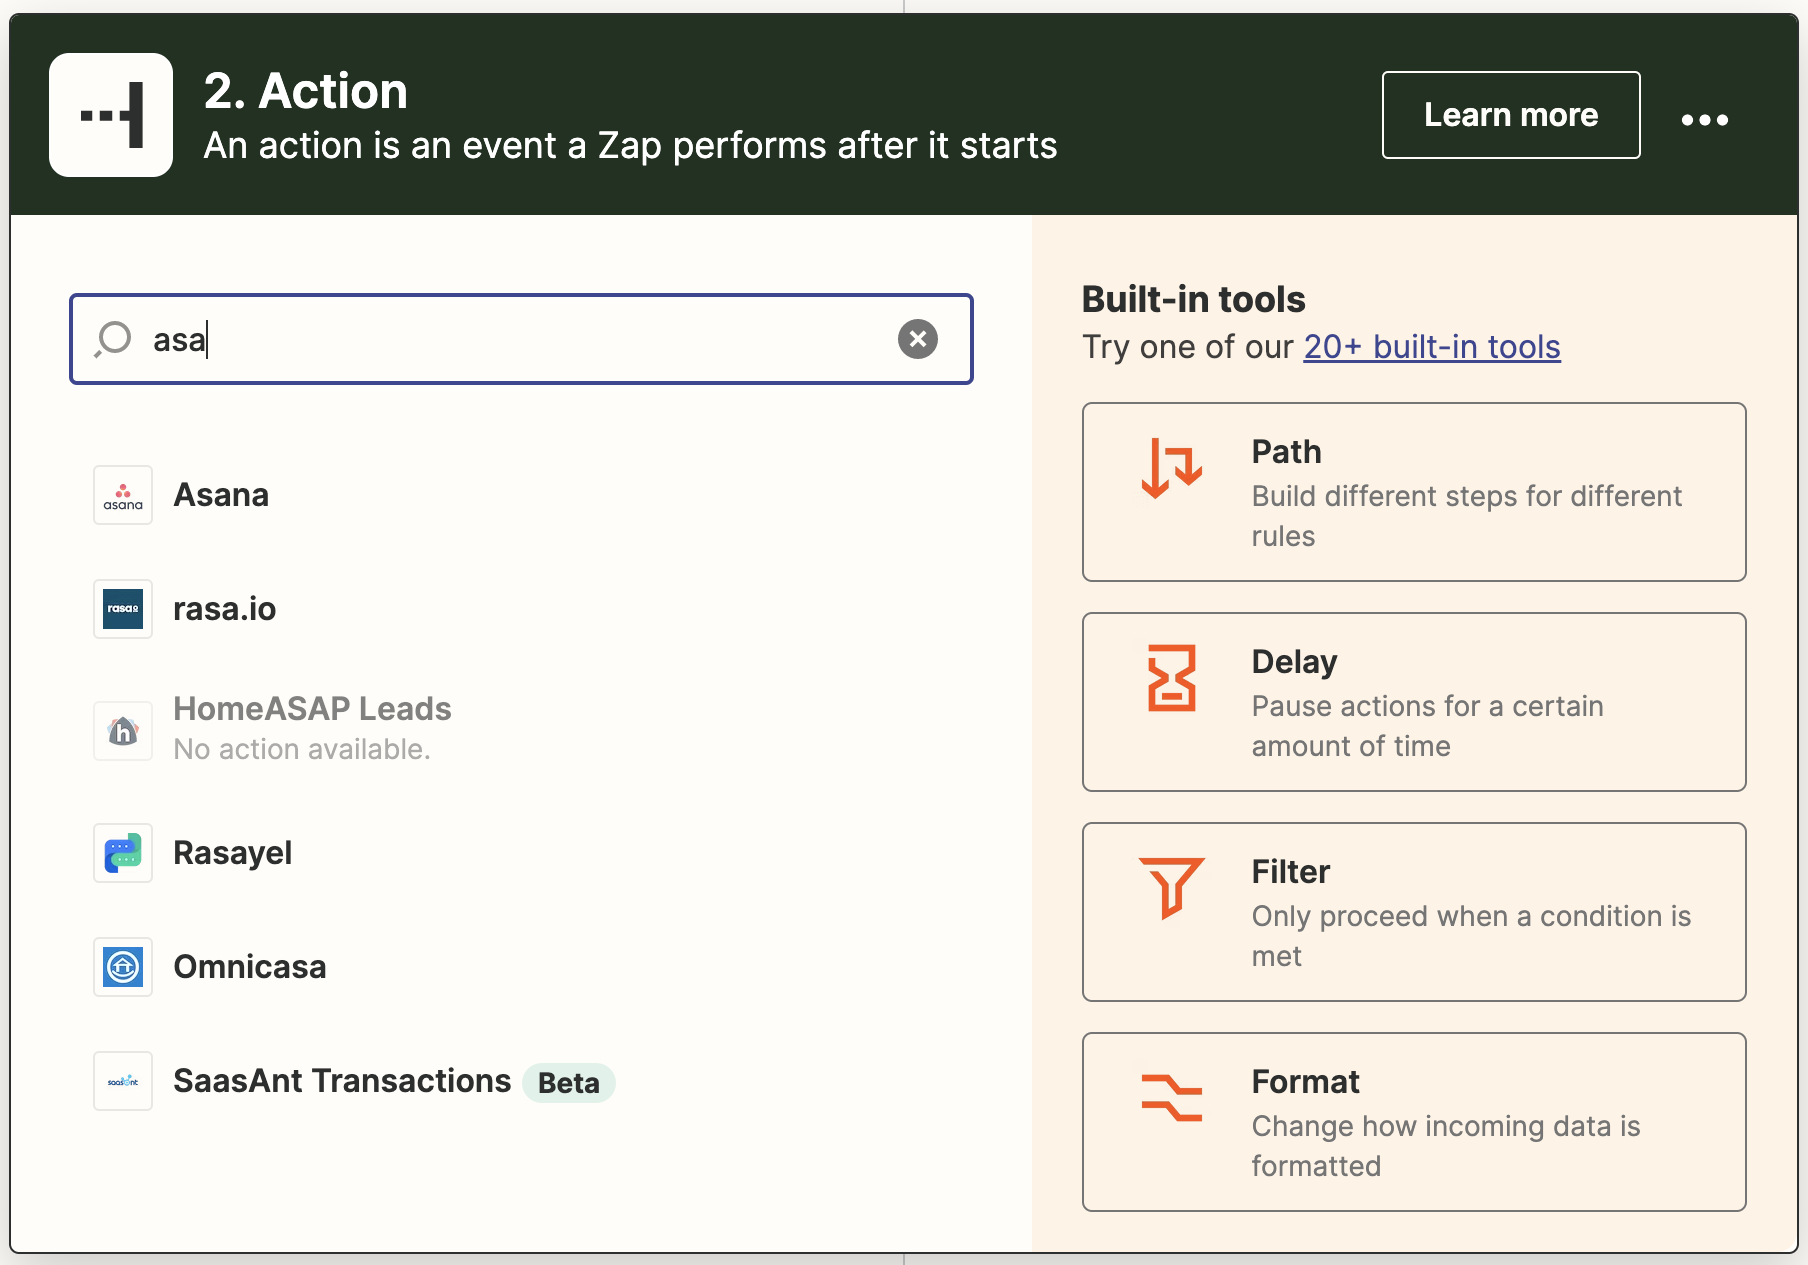The width and height of the screenshot is (1808, 1265).
Task: Select the Path option for branching rules
Action: pyautogui.click(x=1413, y=492)
